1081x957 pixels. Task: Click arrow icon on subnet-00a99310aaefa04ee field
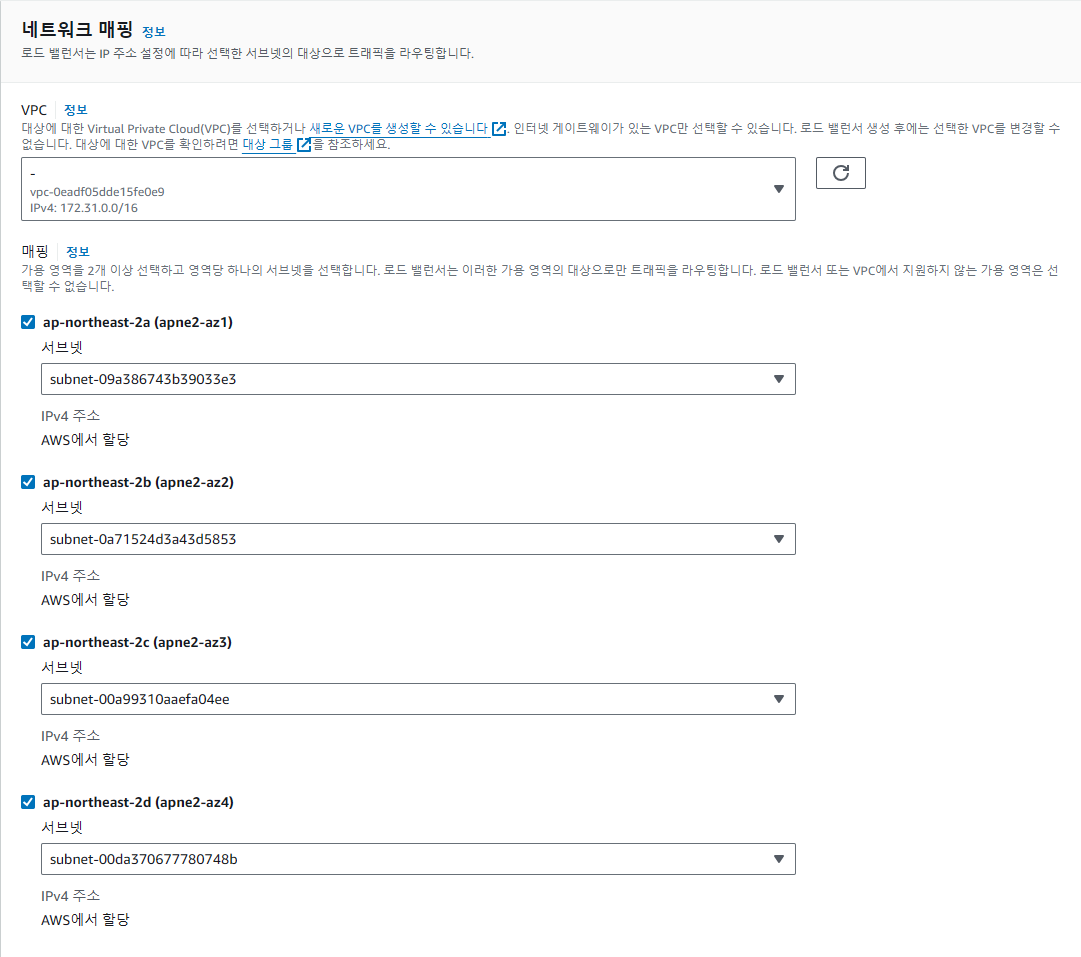click(778, 699)
